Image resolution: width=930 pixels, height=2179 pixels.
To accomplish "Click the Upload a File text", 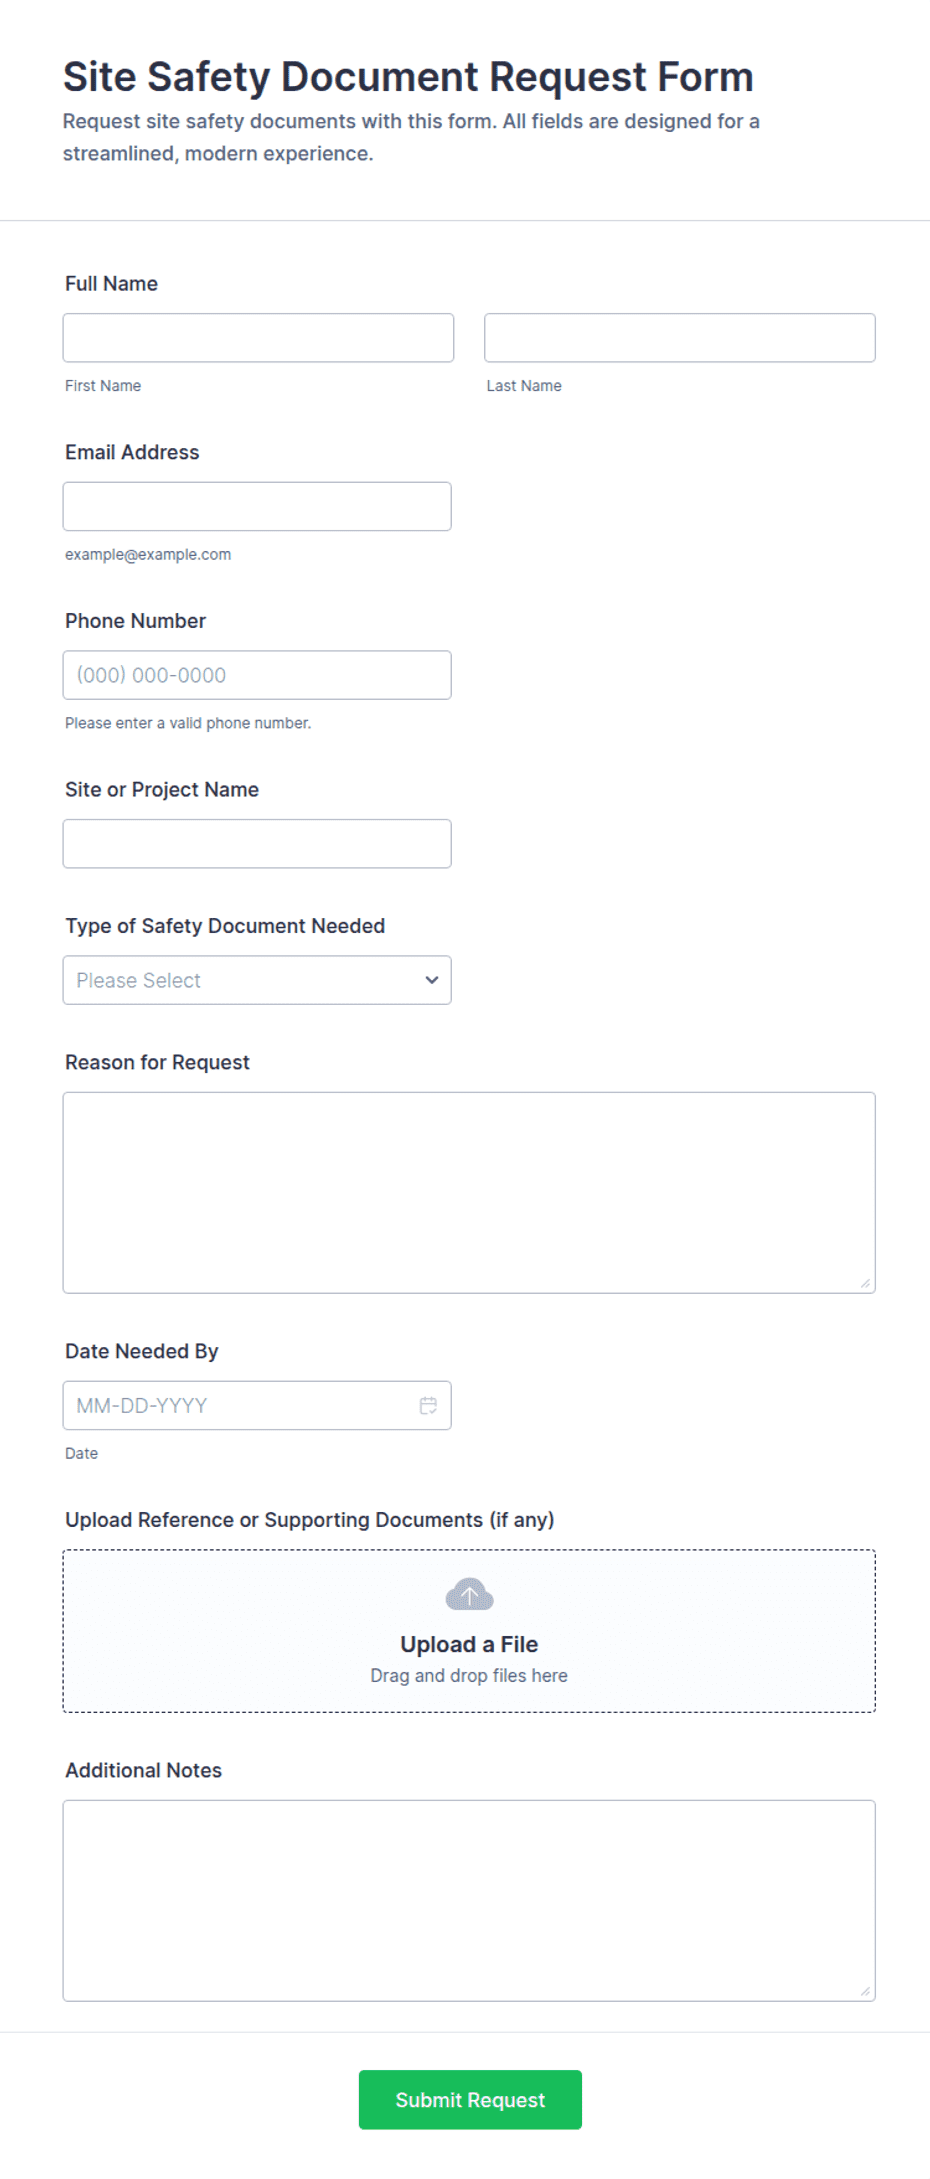I will pyautogui.click(x=469, y=1644).
